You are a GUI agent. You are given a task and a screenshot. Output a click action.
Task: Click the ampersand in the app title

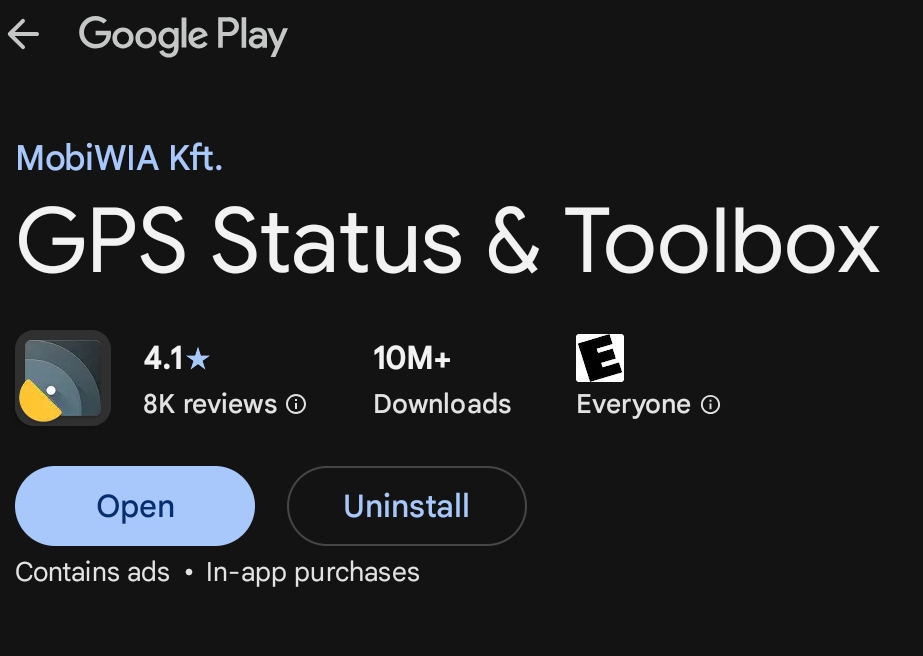pyautogui.click(x=513, y=241)
